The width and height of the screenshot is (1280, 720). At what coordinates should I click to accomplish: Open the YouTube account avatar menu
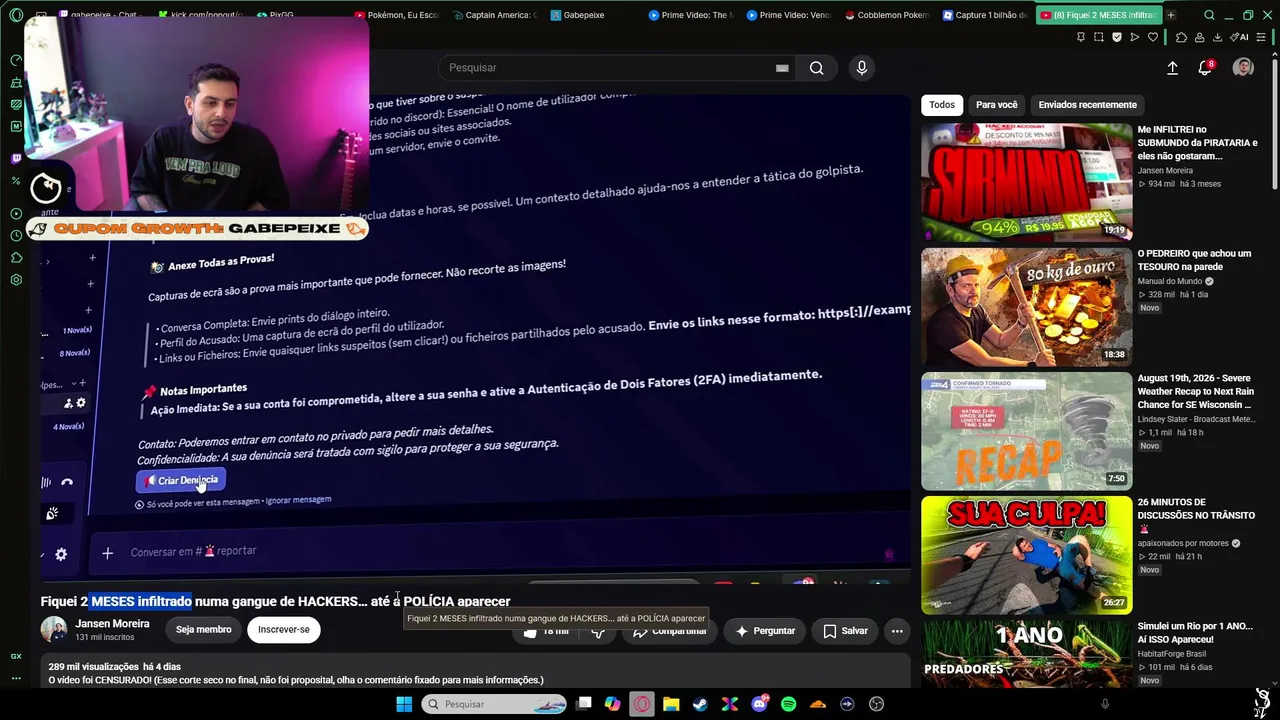click(x=1243, y=67)
